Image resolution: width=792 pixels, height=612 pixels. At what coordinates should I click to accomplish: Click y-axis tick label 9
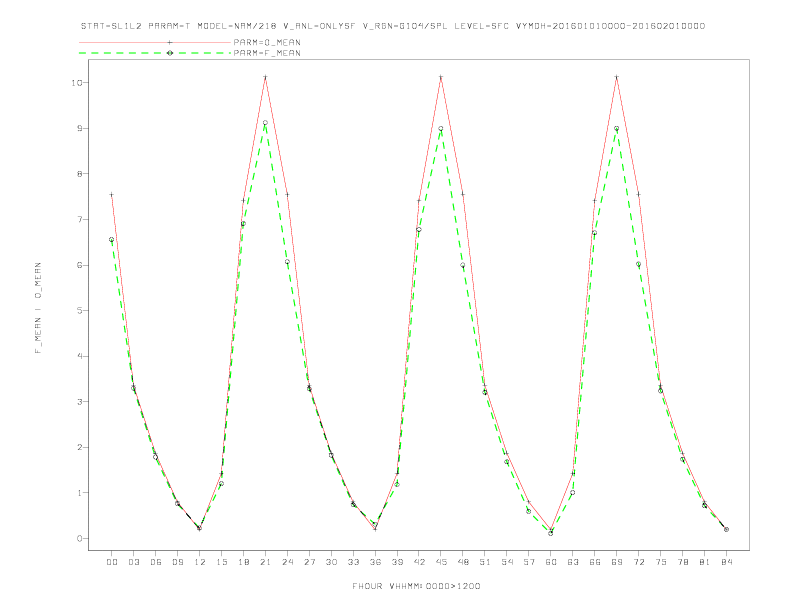coord(79,128)
